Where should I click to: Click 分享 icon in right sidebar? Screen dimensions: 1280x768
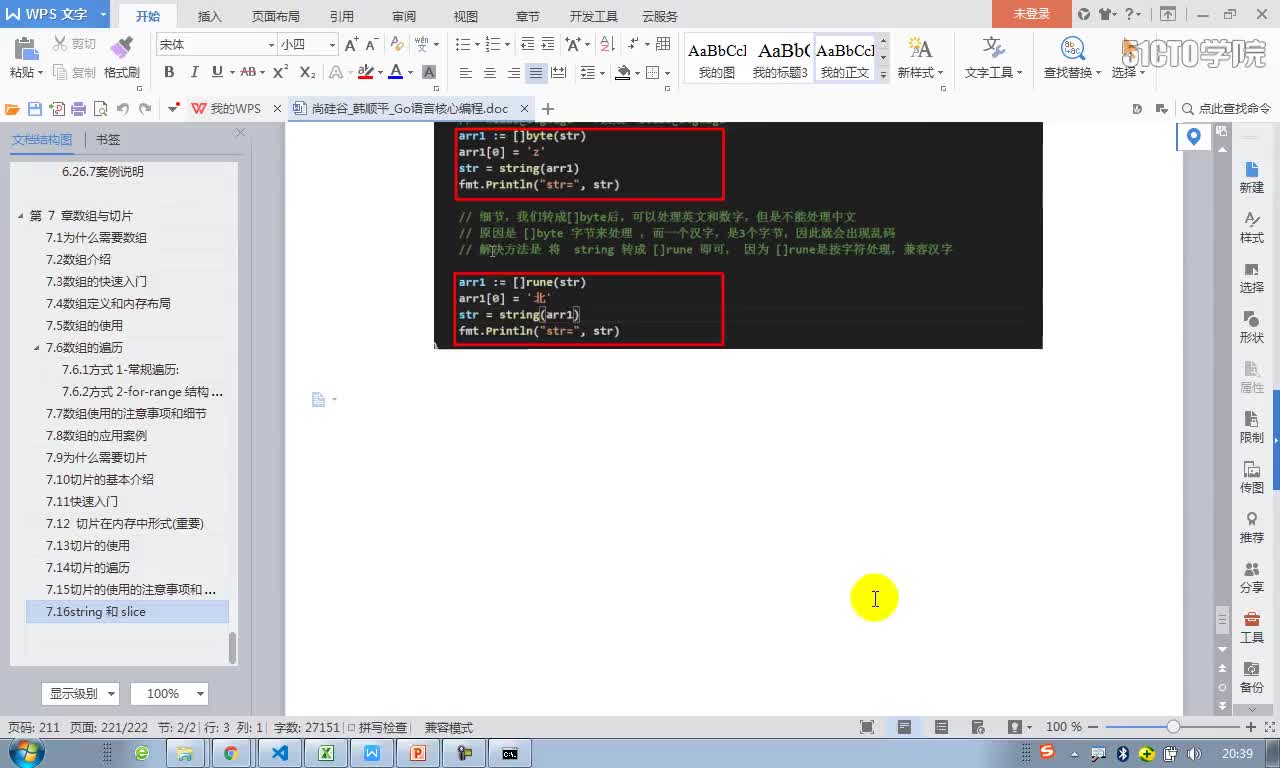[x=1252, y=578]
